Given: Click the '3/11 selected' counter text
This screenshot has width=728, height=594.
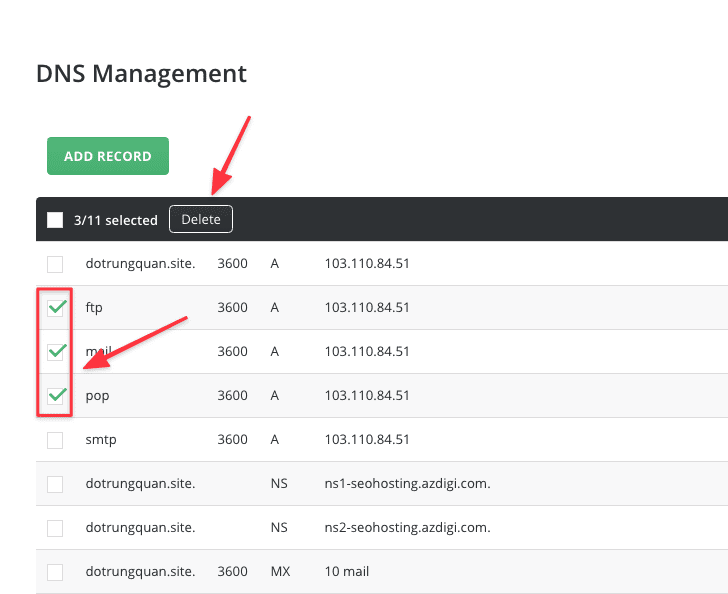Looking at the screenshot, I should [x=116, y=220].
